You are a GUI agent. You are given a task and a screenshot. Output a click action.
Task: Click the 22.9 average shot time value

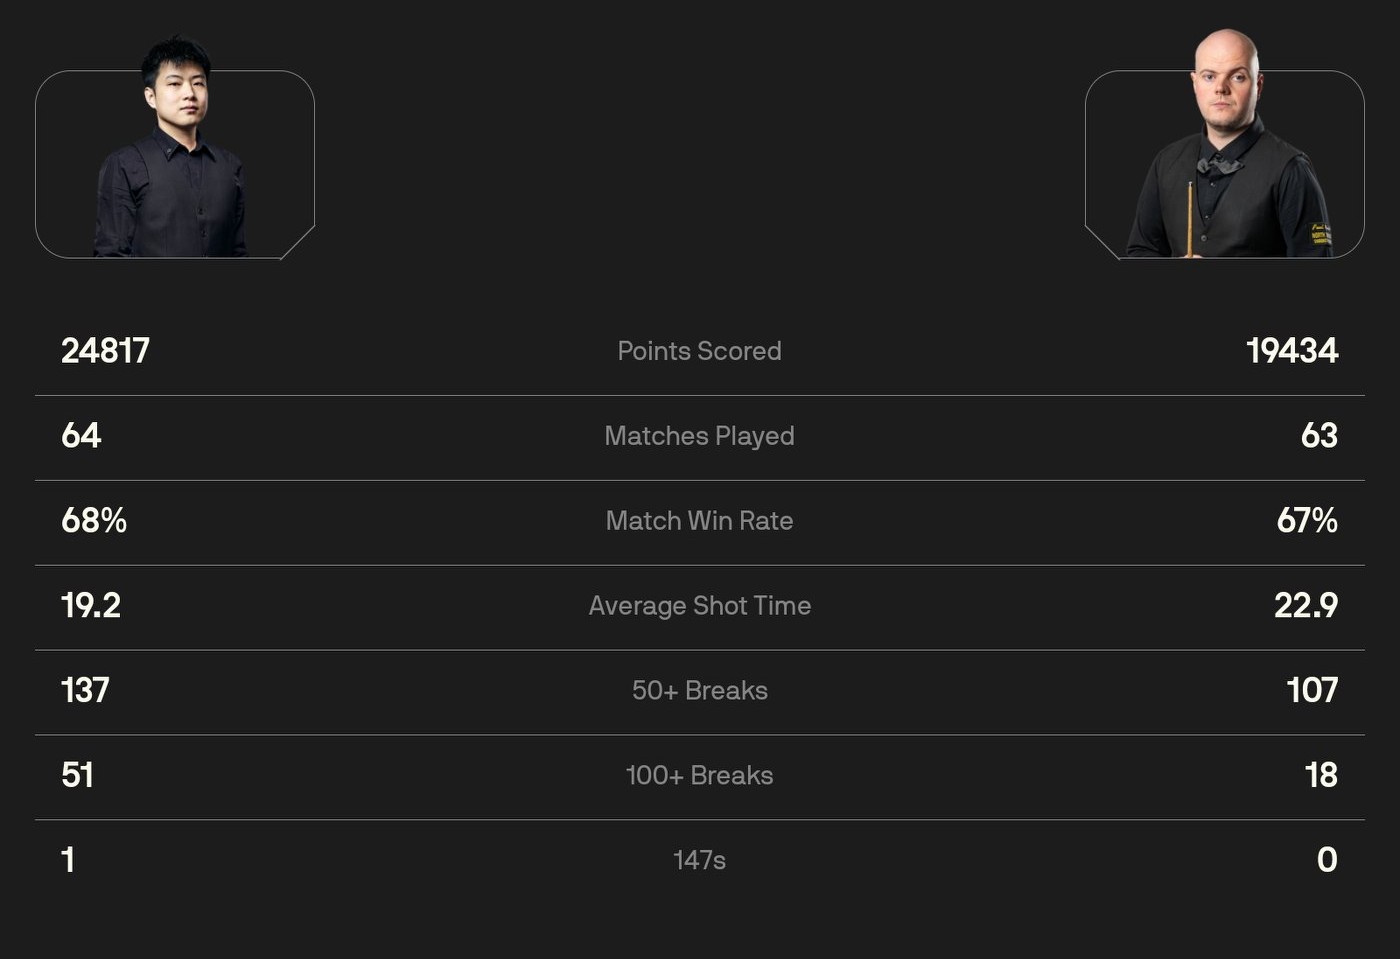[x=1305, y=606]
